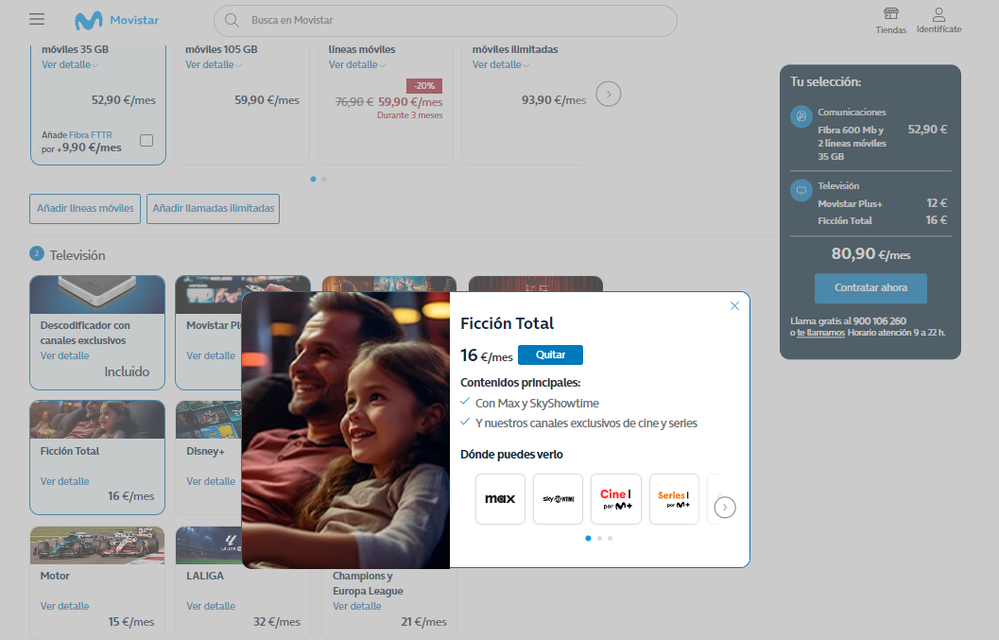Screen dimensions: 999x640
Task: Click Añadir líneas móviles button
Action: pos(85,209)
